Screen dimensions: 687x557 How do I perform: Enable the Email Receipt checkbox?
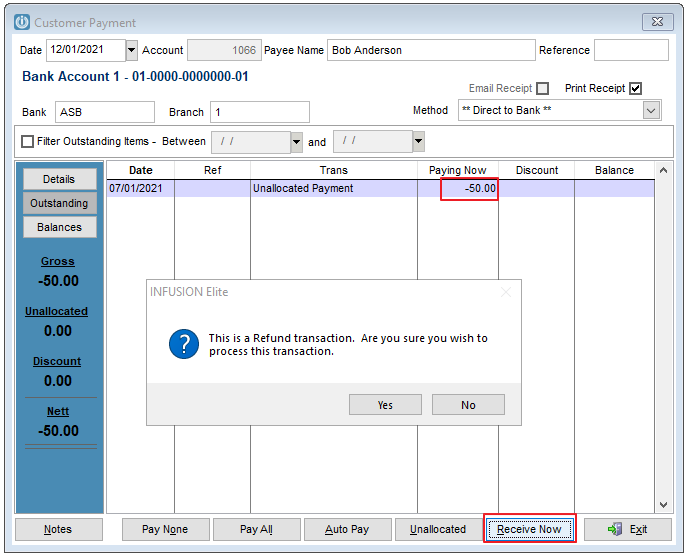[x=542, y=88]
